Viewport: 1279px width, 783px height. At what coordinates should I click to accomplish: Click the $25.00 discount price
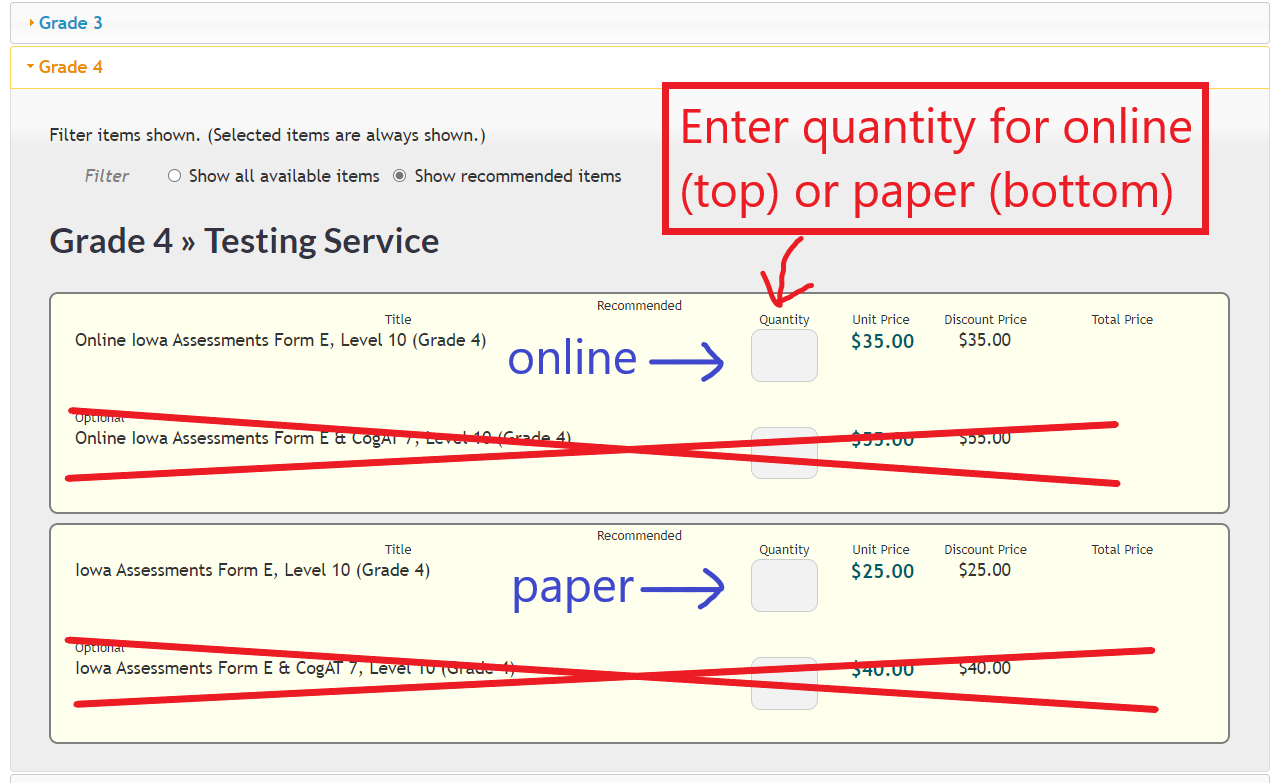[x=985, y=570]
